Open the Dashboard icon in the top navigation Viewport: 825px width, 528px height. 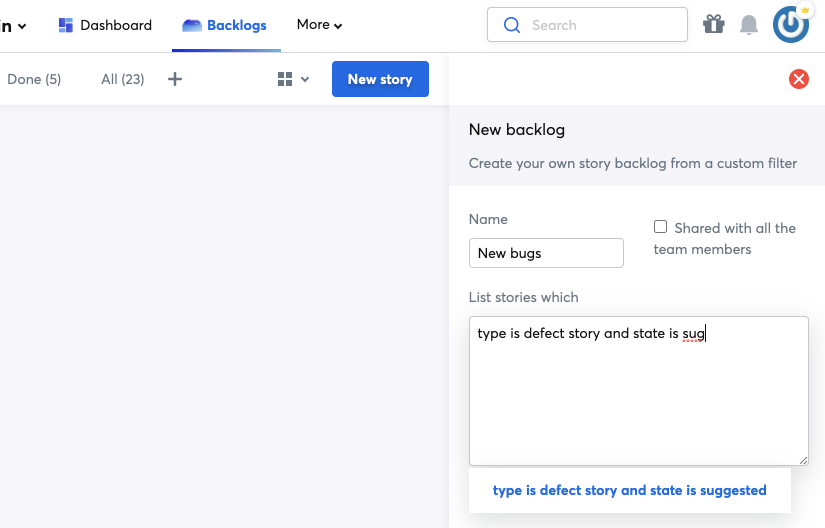click(x=66, y=25)
